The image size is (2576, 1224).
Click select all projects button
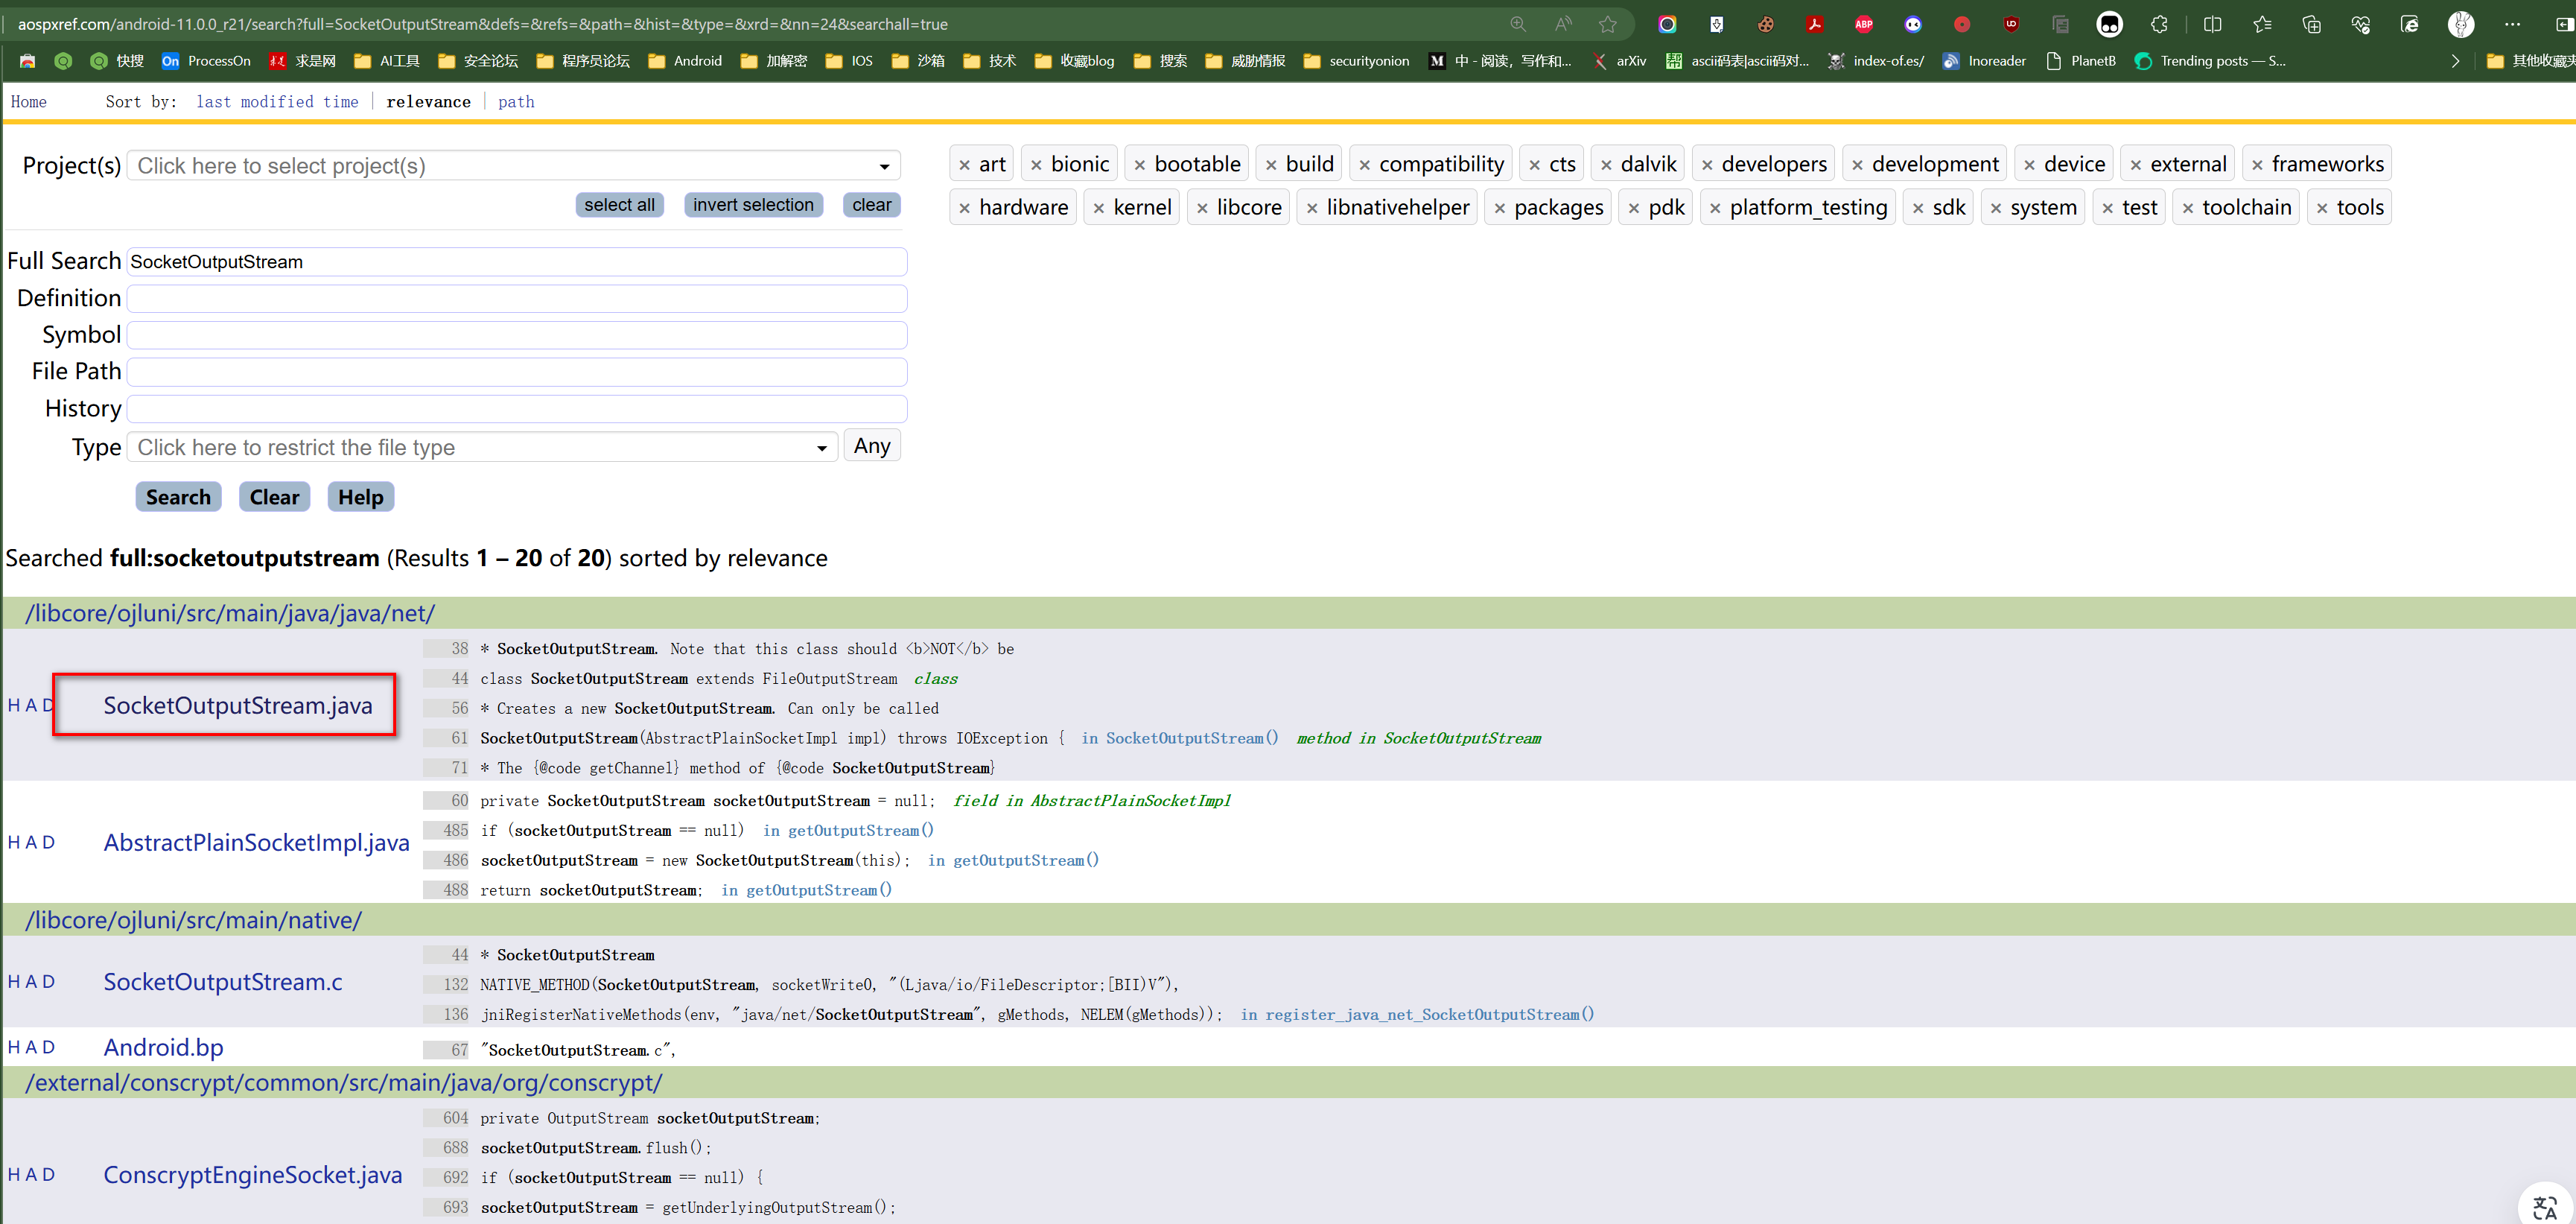(x=619, y=205)
